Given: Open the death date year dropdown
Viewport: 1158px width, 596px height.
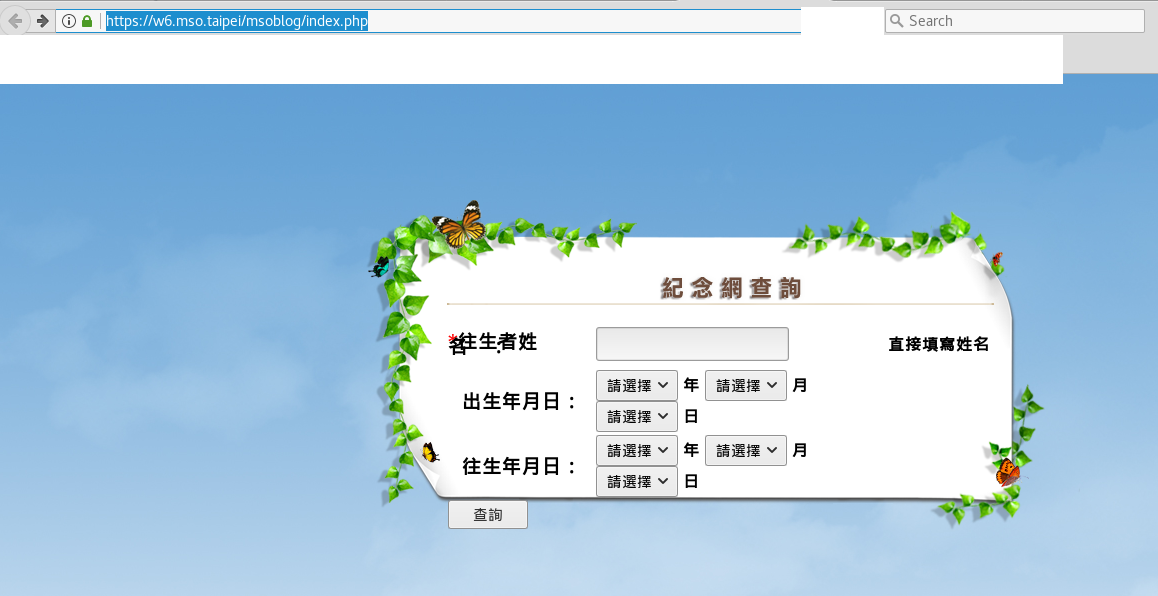Looking at the screenshot, I should tap(637, 451).
